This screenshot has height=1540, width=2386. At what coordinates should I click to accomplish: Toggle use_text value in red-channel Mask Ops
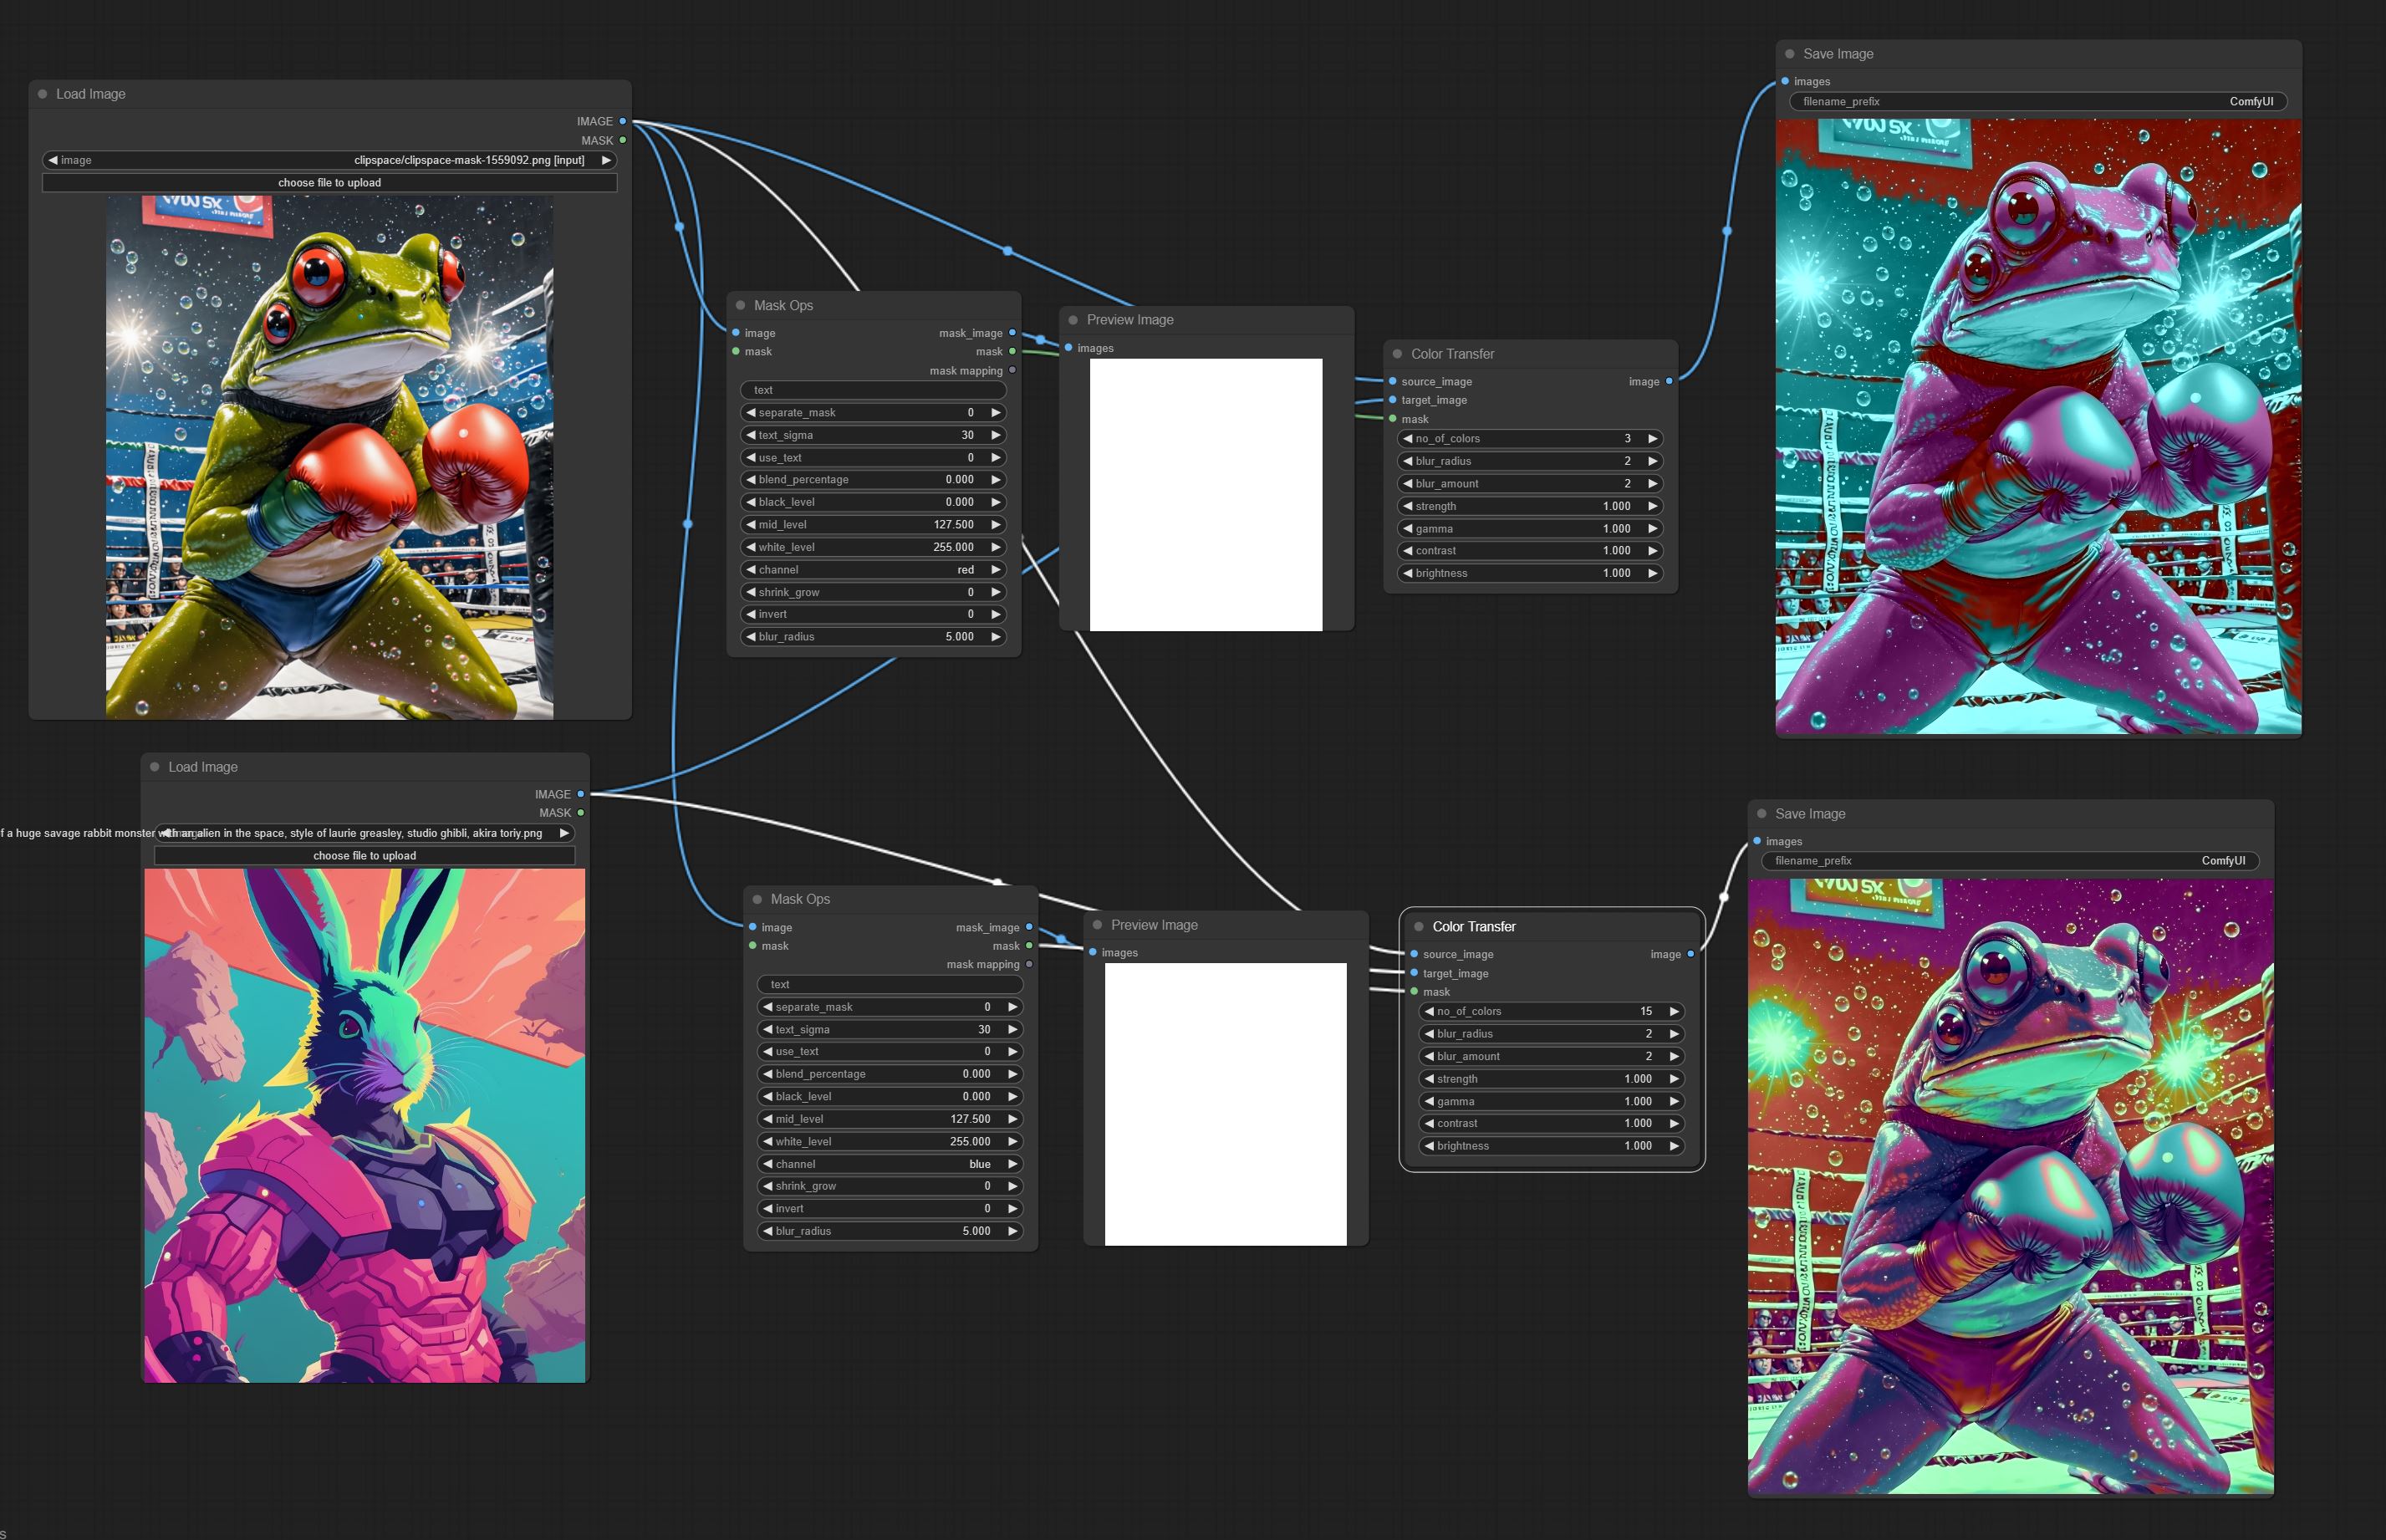[x=872, y=458]
